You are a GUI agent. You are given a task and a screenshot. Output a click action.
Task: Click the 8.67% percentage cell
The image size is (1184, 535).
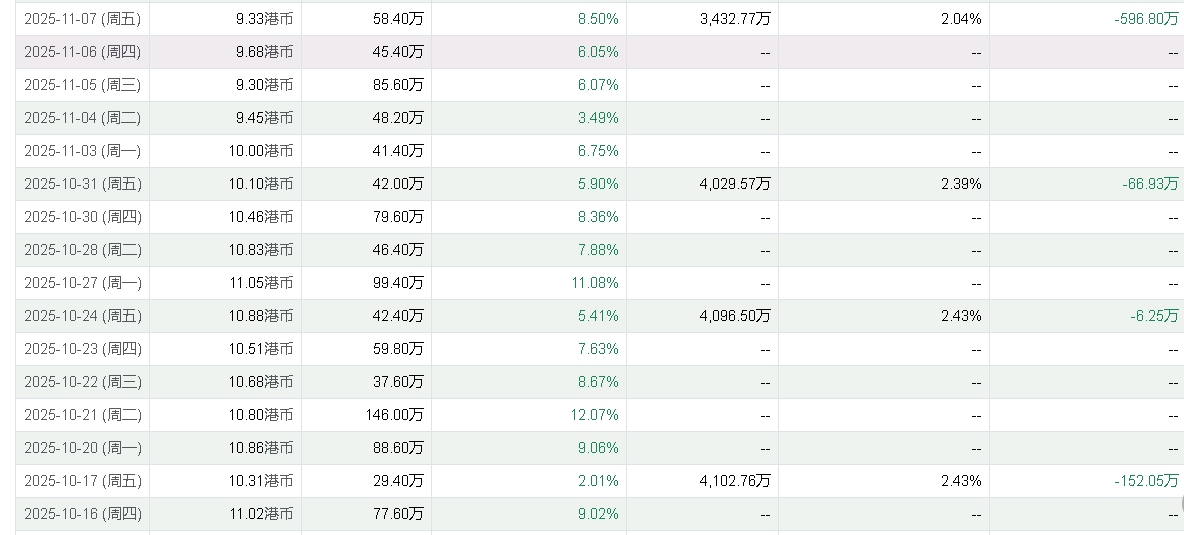[x=598, y=382]
